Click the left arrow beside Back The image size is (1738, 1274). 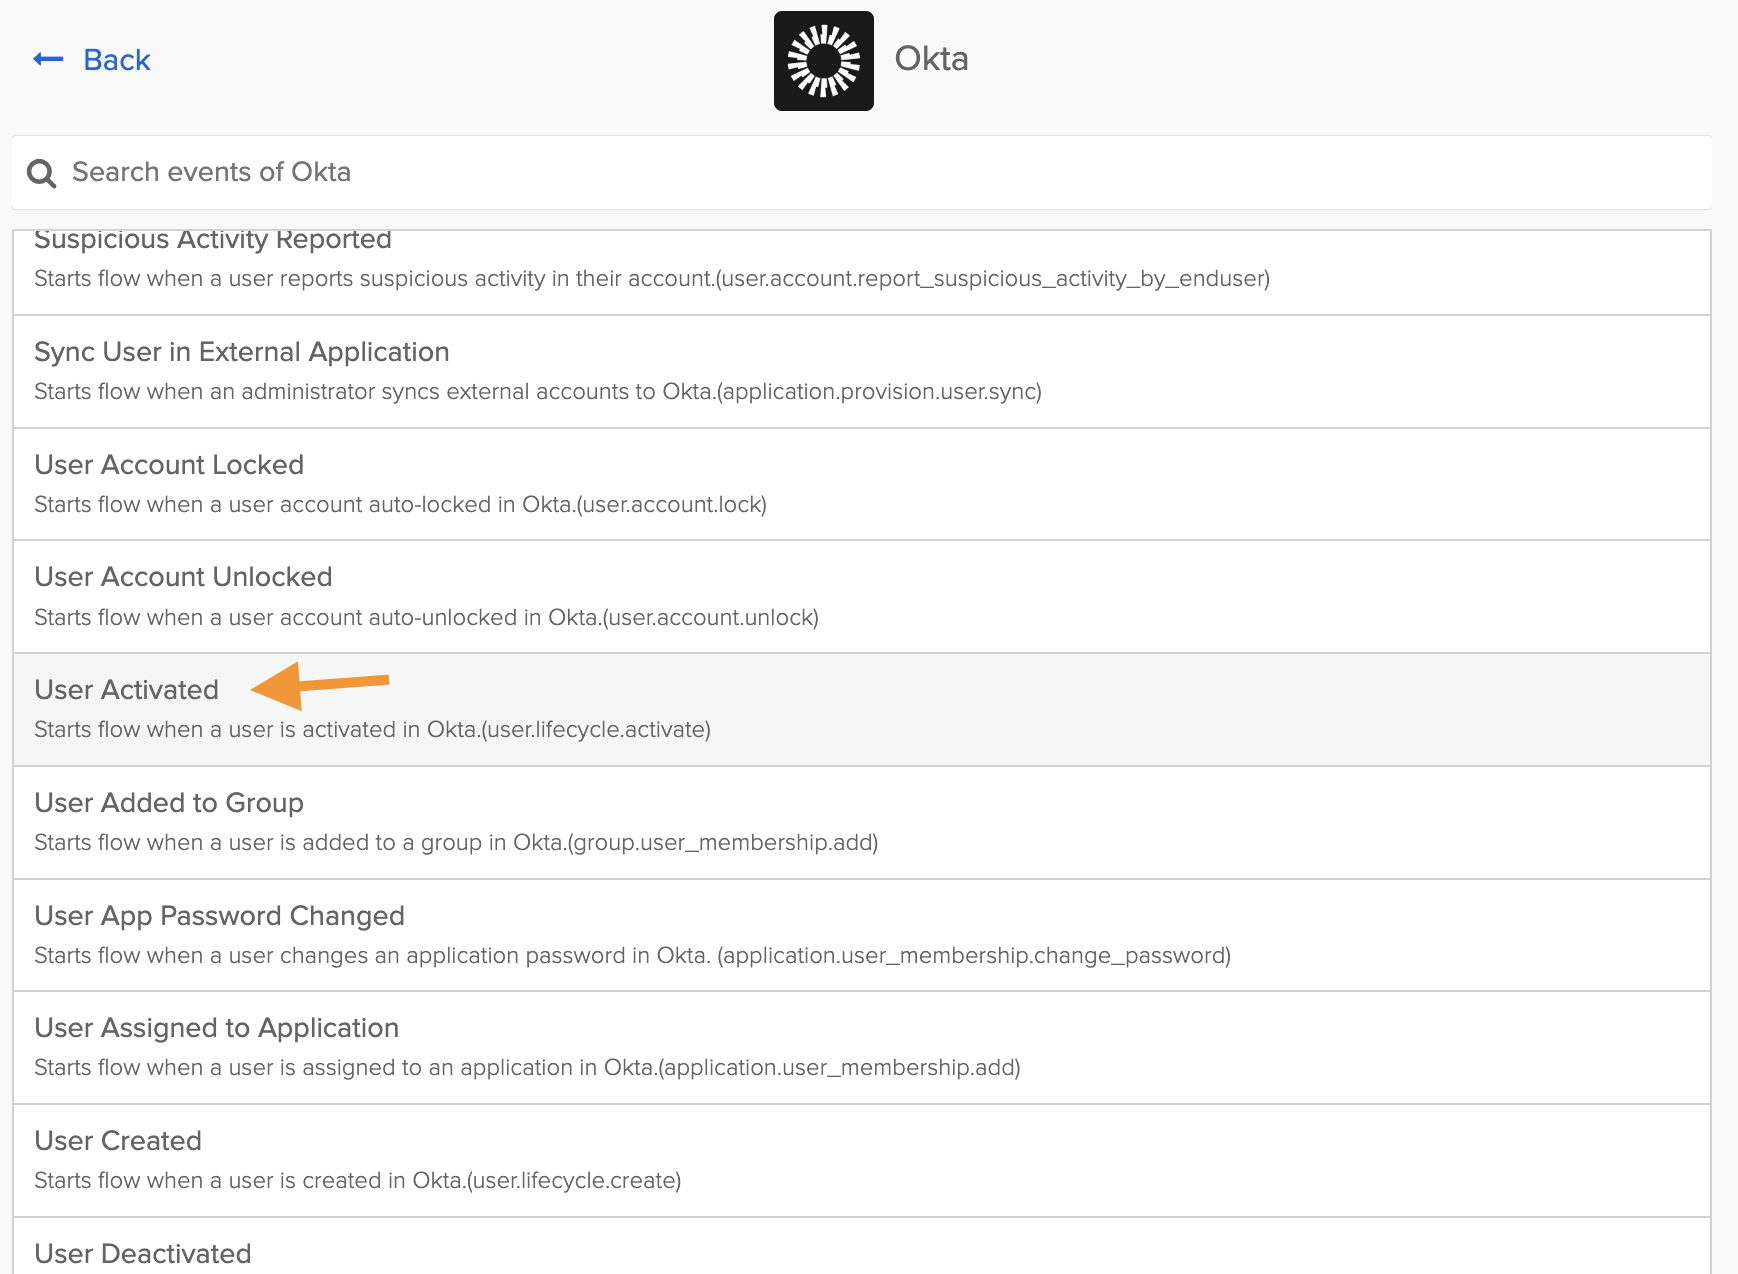pyautogui.click(x=48, y=60)
